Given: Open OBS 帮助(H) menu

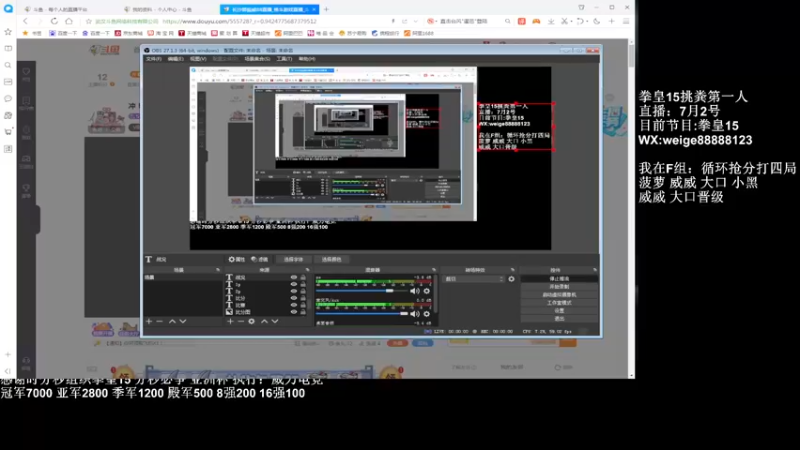Looking at the screenshot, I should tap(307, 59).
